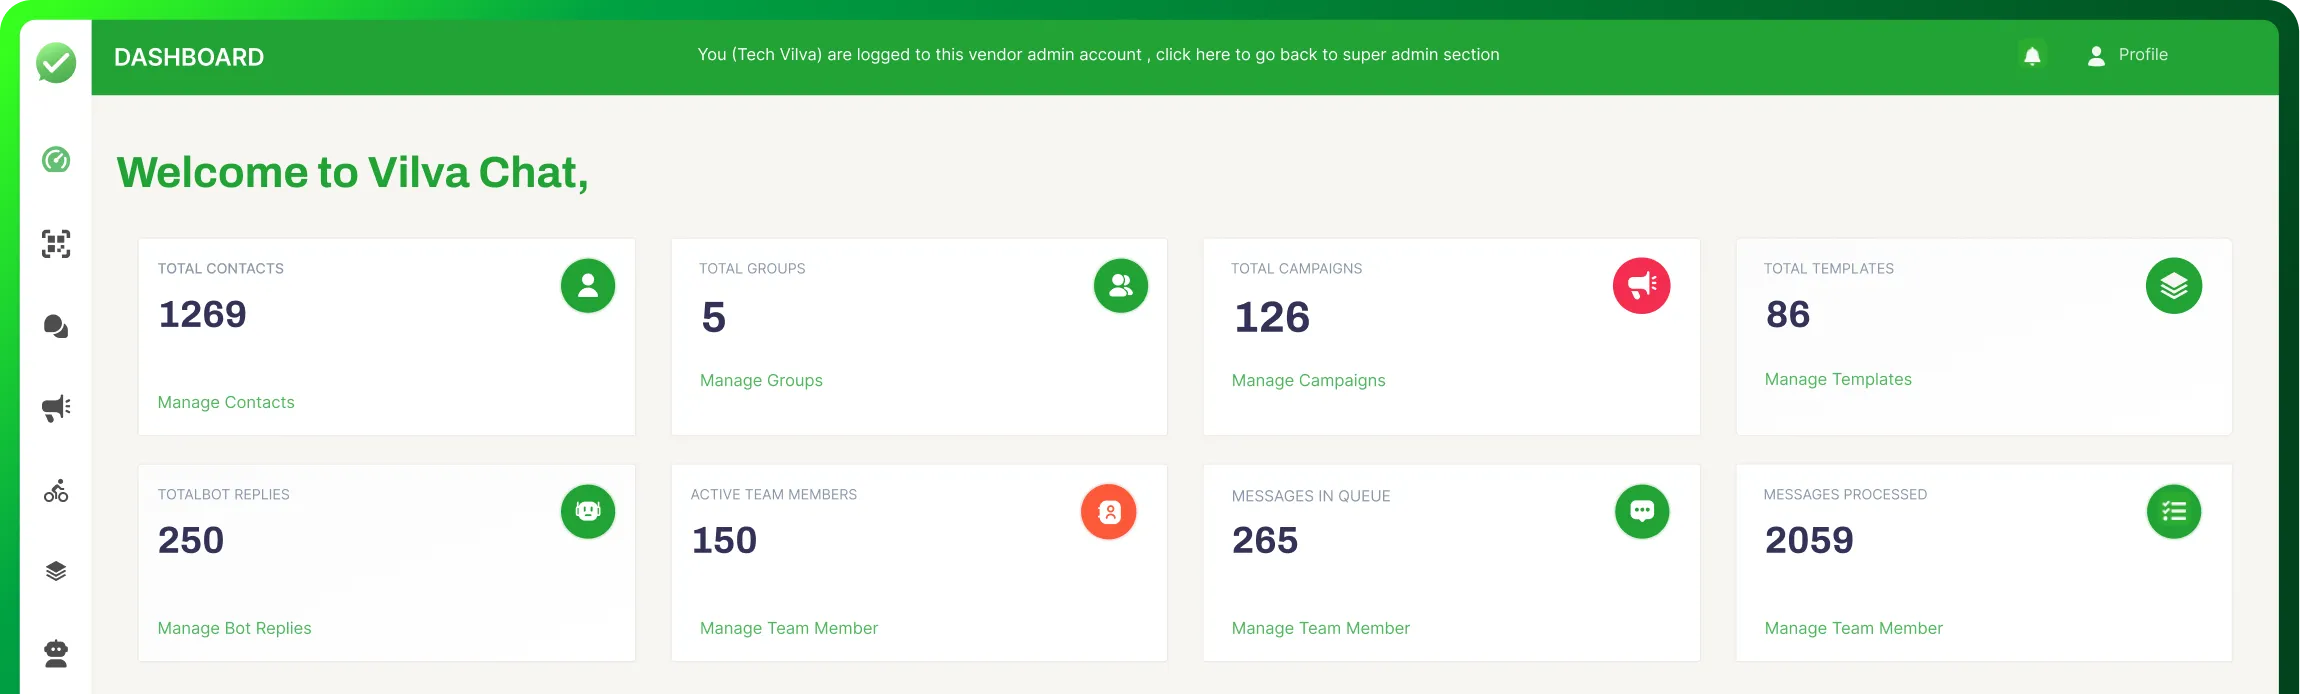Click the red megaphone icon on Total Campaigns
Viewport: 2300px width, 694px height.
click(1641, 286)
